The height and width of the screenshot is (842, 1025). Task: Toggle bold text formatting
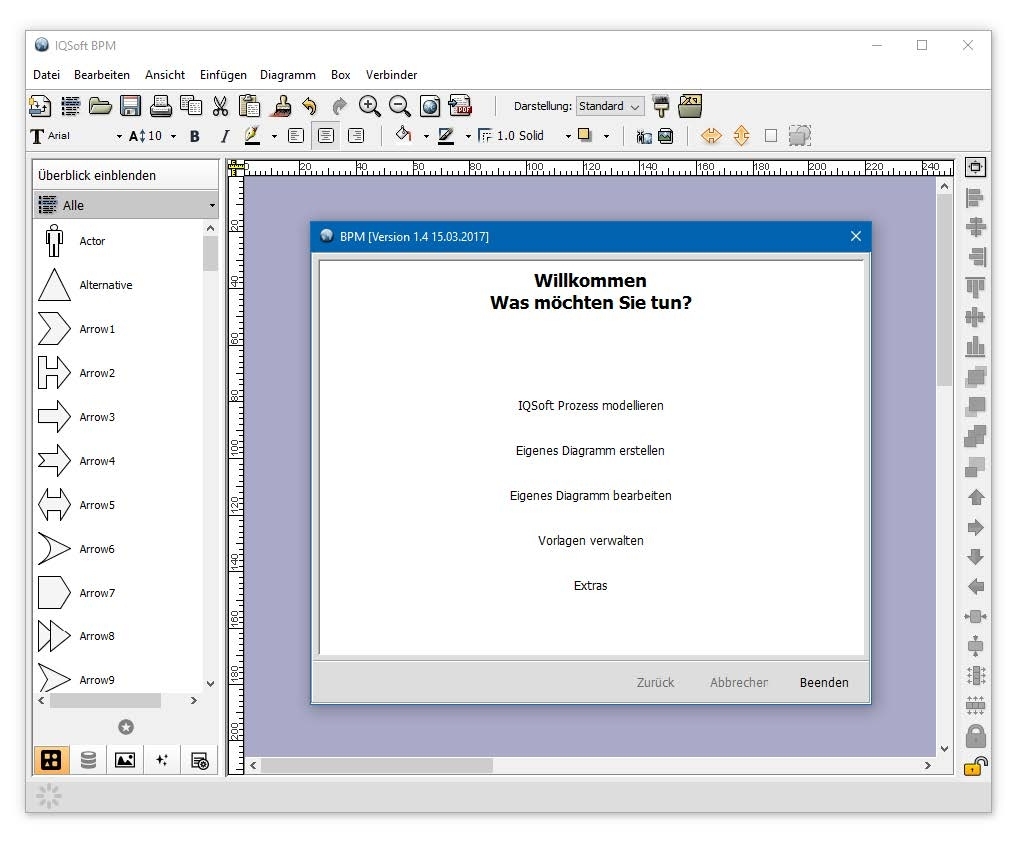tap(195, 136)
